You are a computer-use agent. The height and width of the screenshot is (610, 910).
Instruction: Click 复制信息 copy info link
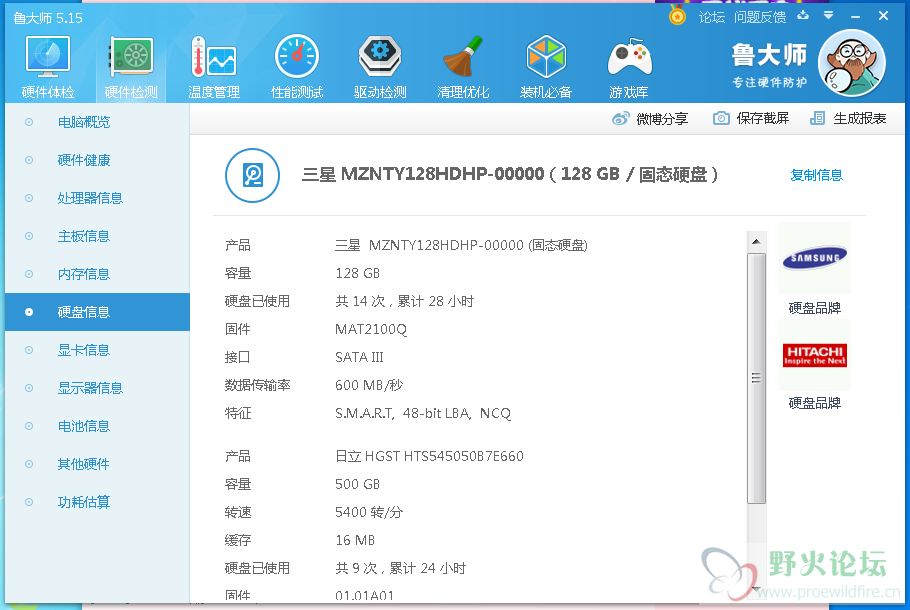coord(816,175)
